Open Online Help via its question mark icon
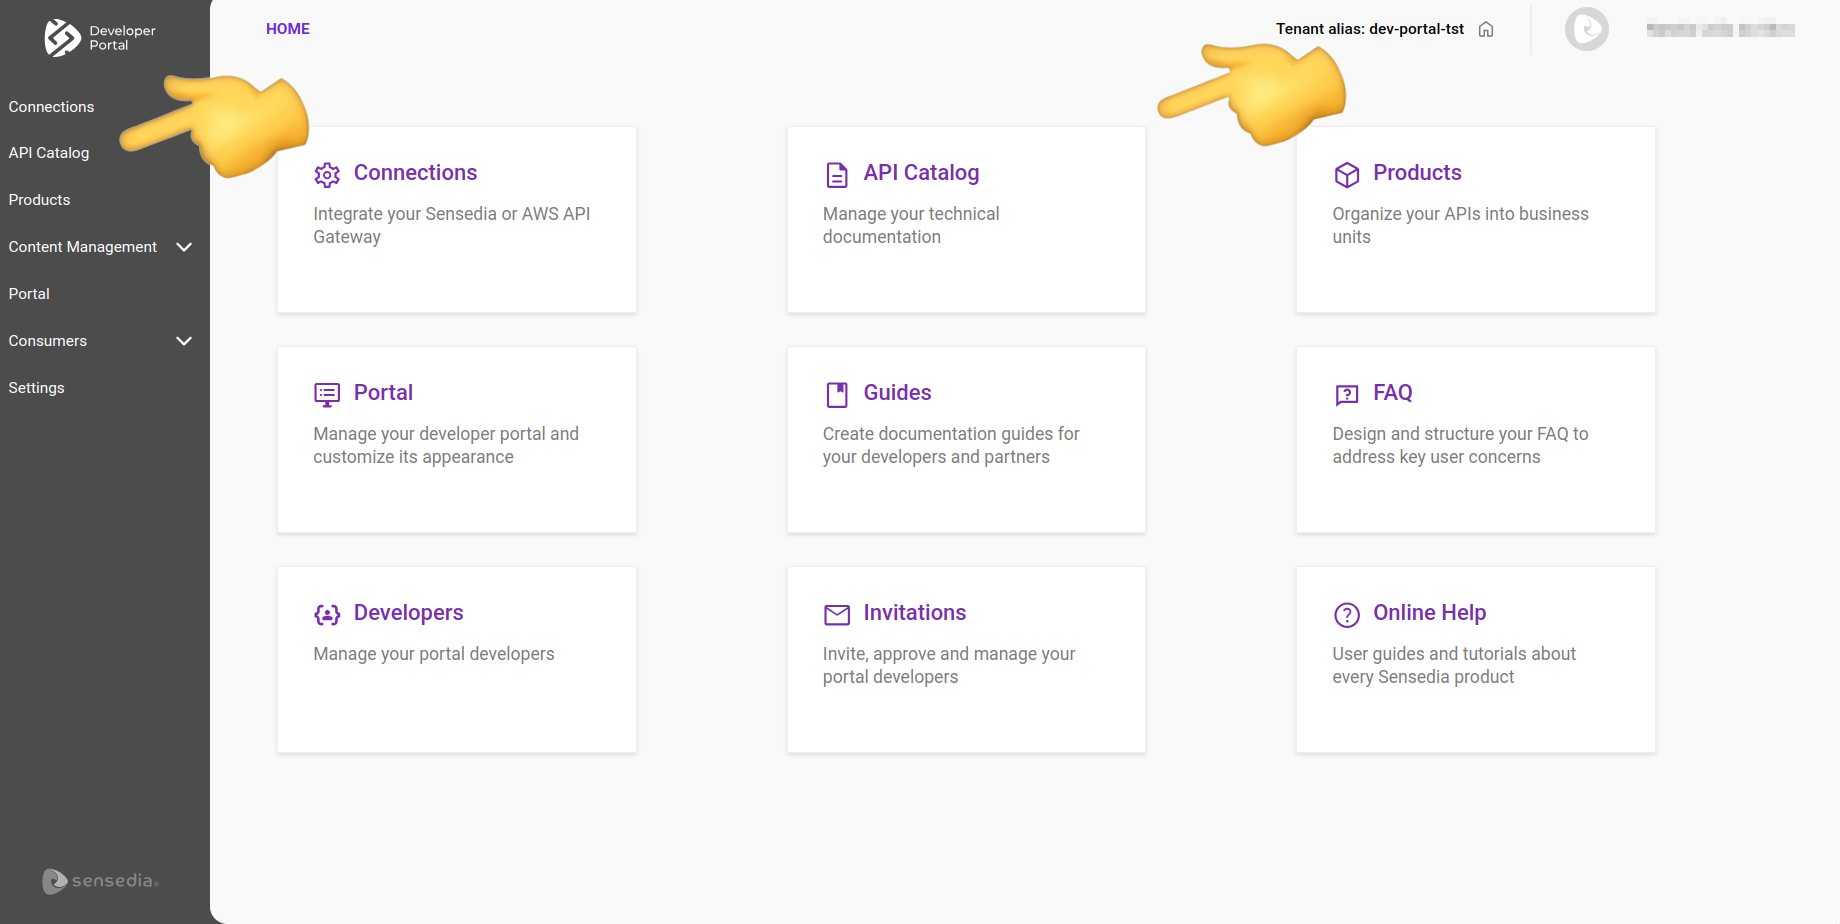This screenshot has height=924, width=1840. 1346,614
